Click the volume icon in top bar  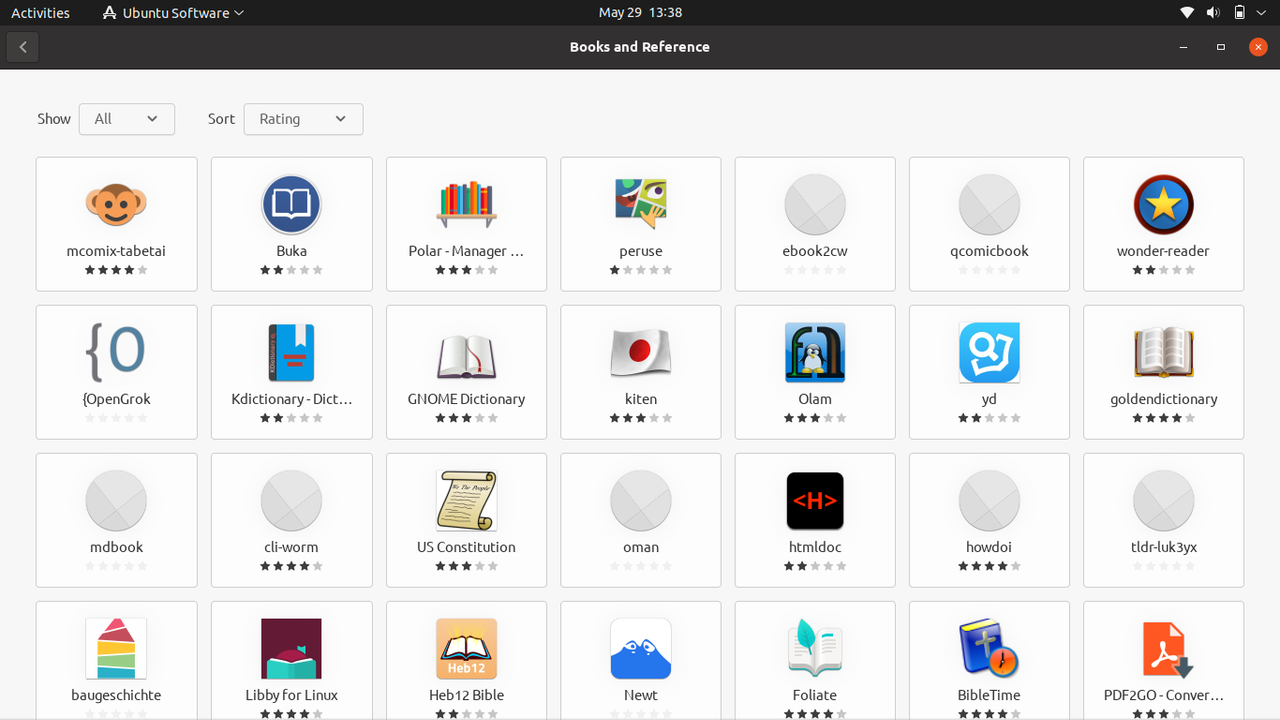click(x=1213, y=13)
